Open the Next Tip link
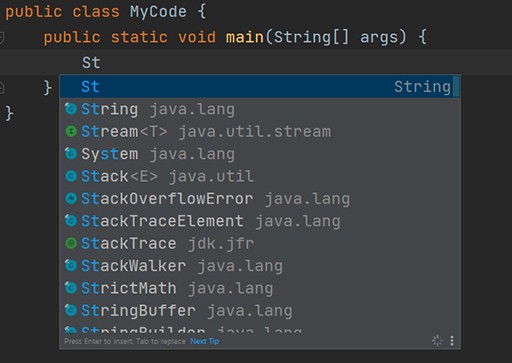 (x=205, y=341)
